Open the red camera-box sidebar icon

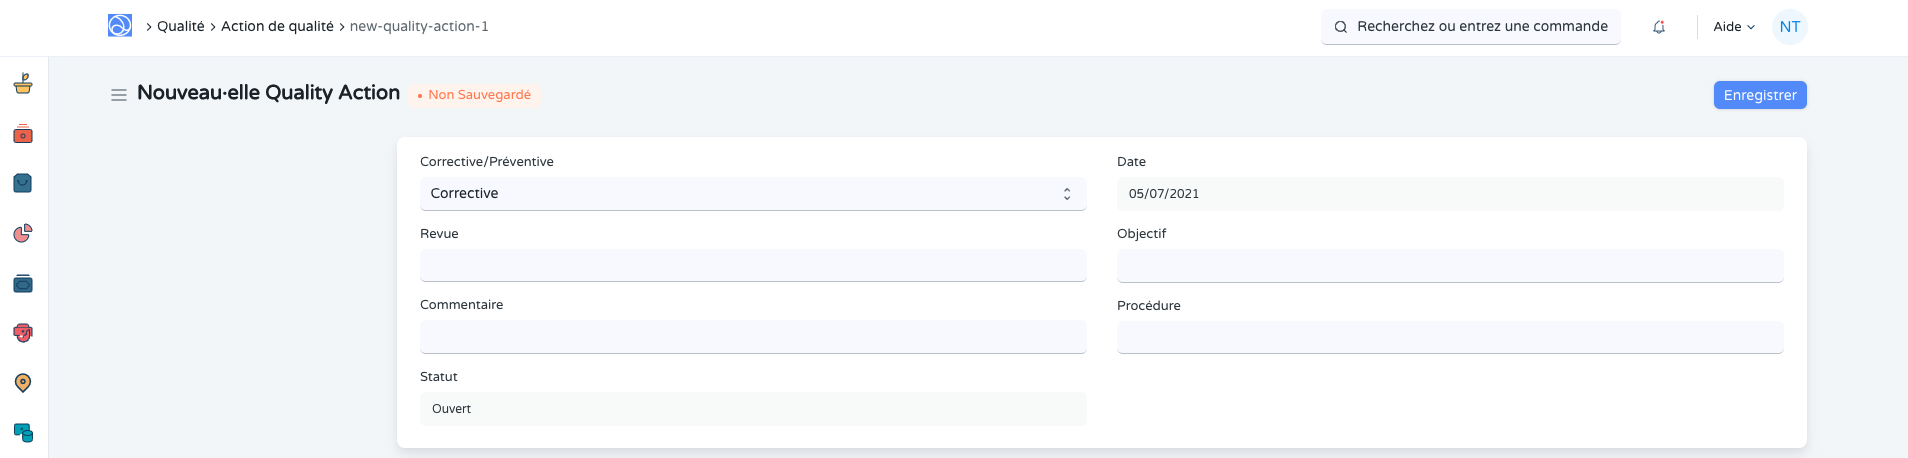(23, 134)
